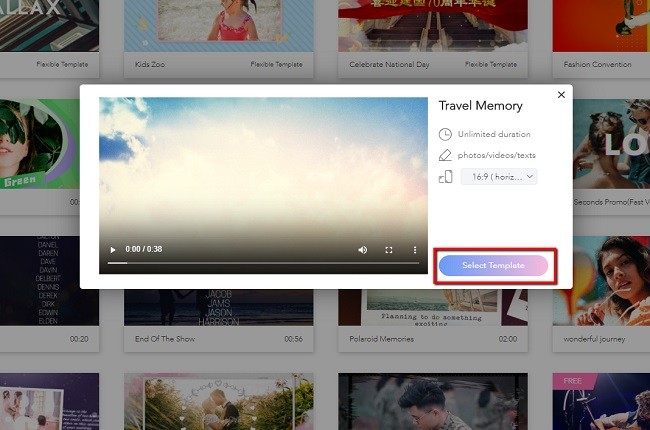Image resolution: width=650 pixels, height=430 pixels.
Task: Click the 0:00 / 0:38 time display
Action: pos(143,249)
